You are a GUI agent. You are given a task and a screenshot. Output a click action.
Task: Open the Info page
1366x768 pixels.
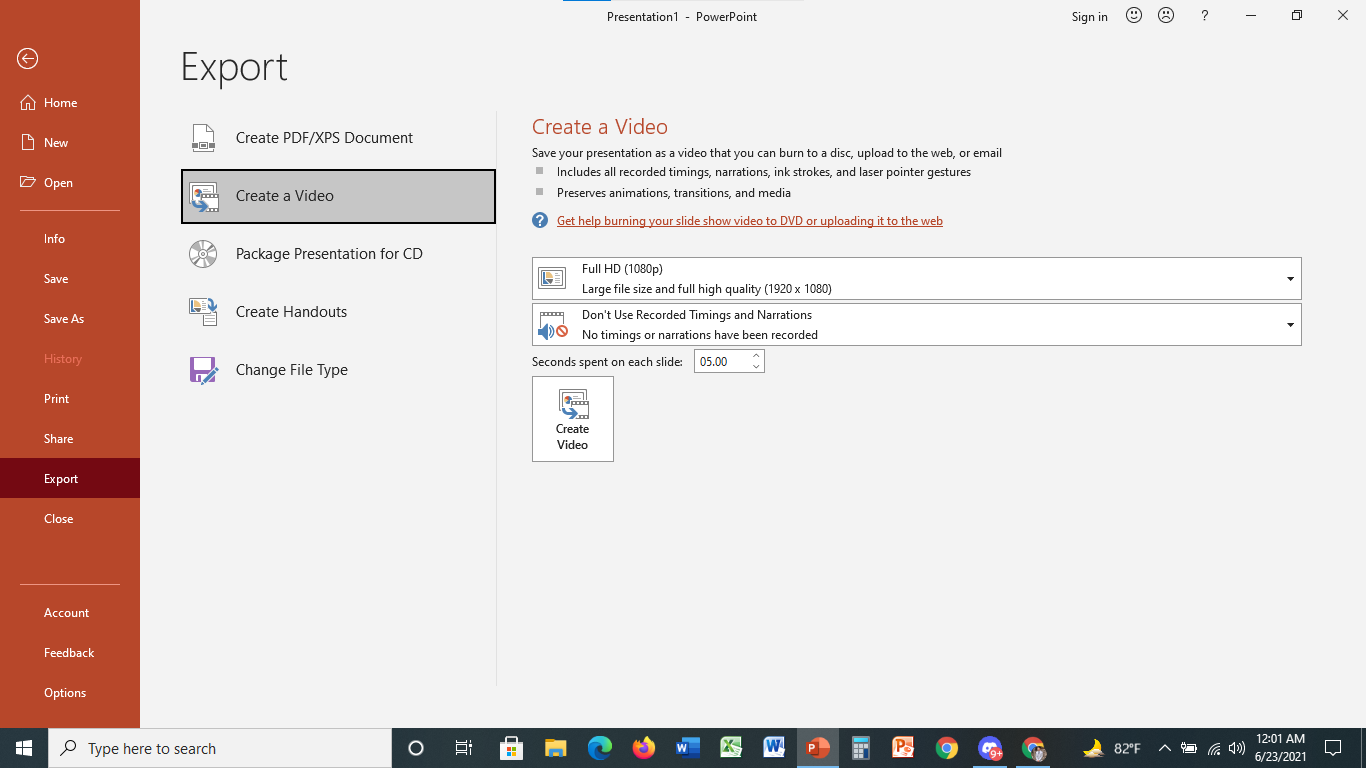tap(70, 239)
